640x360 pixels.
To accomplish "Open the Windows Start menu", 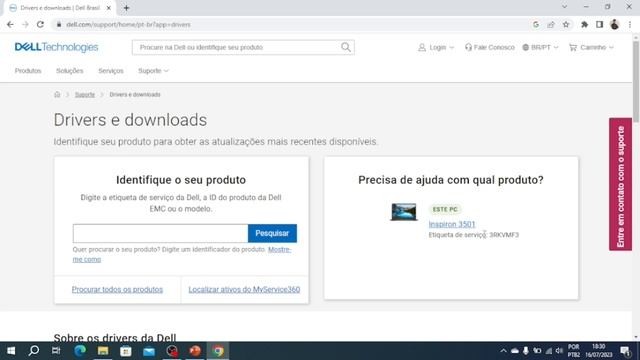I will (11, 351).
